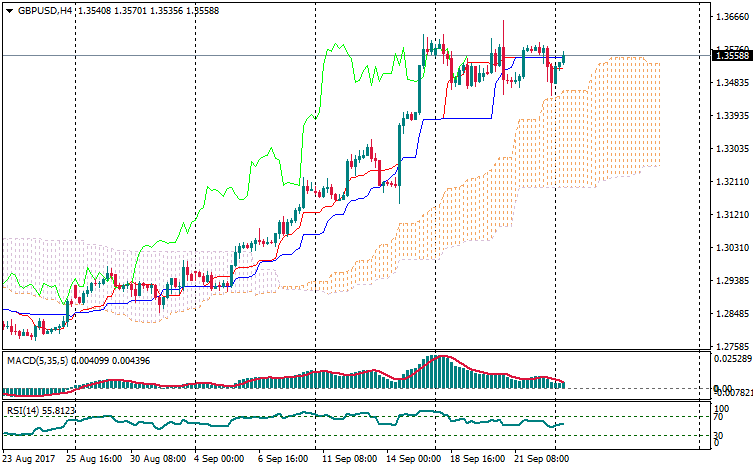Screen dimensions: 753x470
Task: Select the MACD(5,35,5) indicator label
Action: tap(36, 359)
